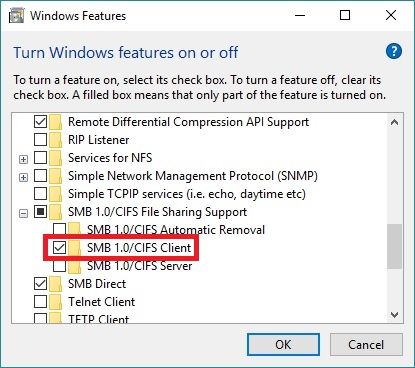Uncheck the SMB 1.0/CIFS Client checkbox
The height and width of the screenshot is (368, 415).
click(x=59, y=248)
